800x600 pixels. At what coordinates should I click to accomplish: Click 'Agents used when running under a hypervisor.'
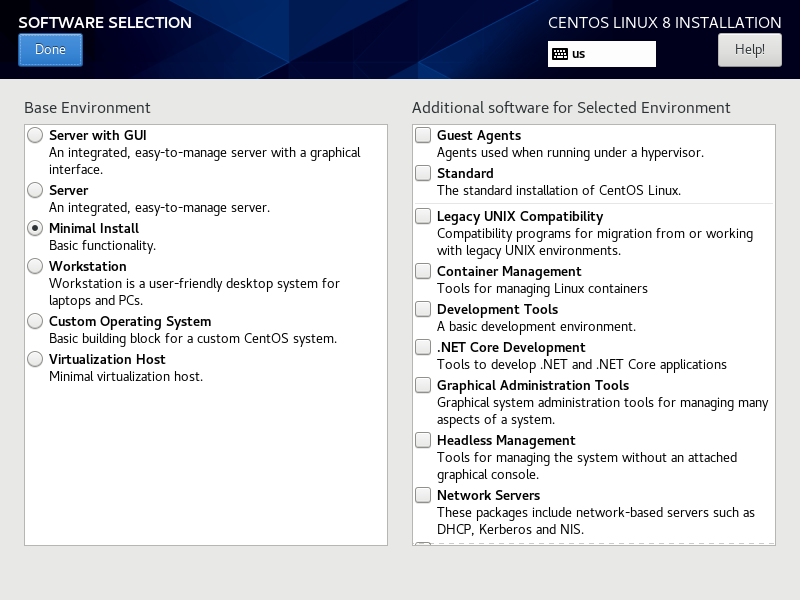point(570,153)
